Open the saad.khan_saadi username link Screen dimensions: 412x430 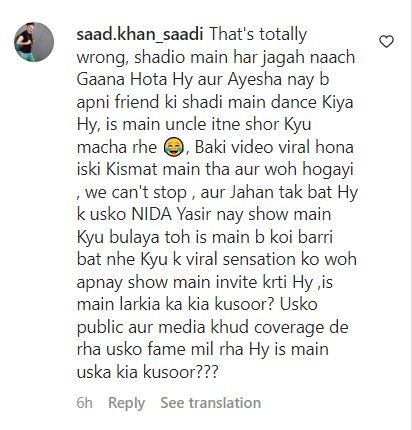[140, 34]
